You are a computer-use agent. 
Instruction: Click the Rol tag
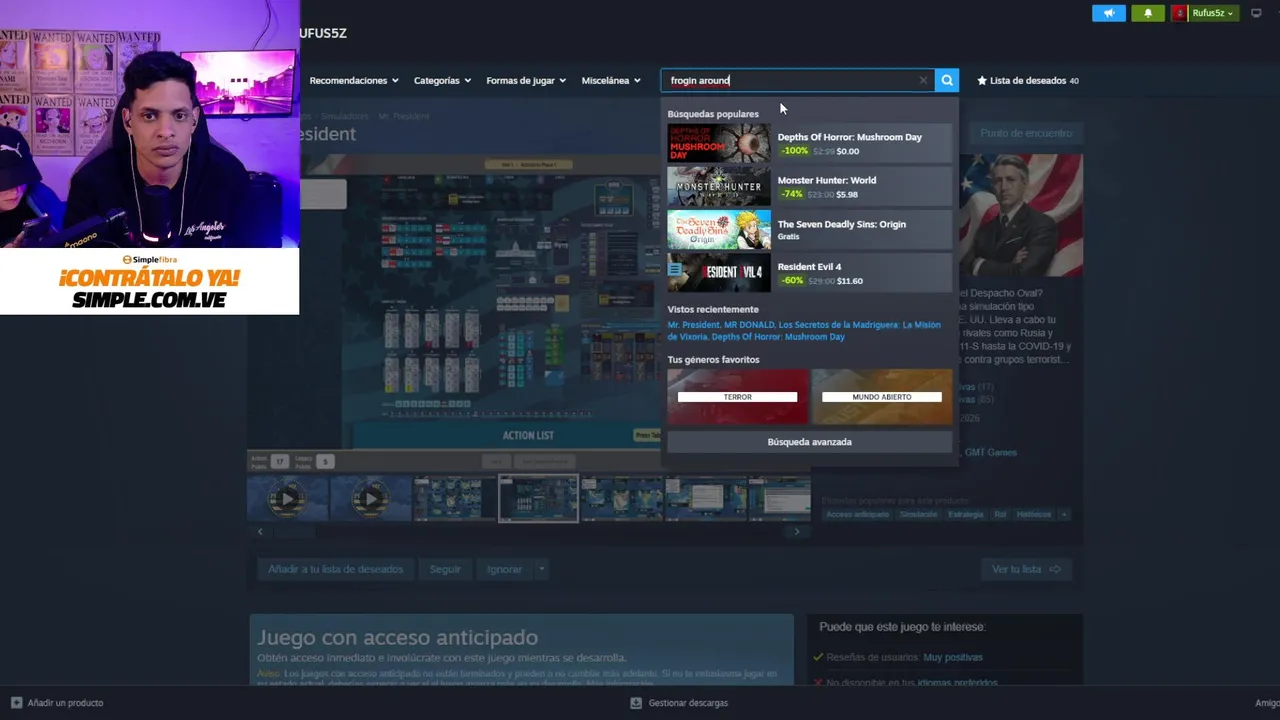pyautogui.click(x=1000, y=514)
